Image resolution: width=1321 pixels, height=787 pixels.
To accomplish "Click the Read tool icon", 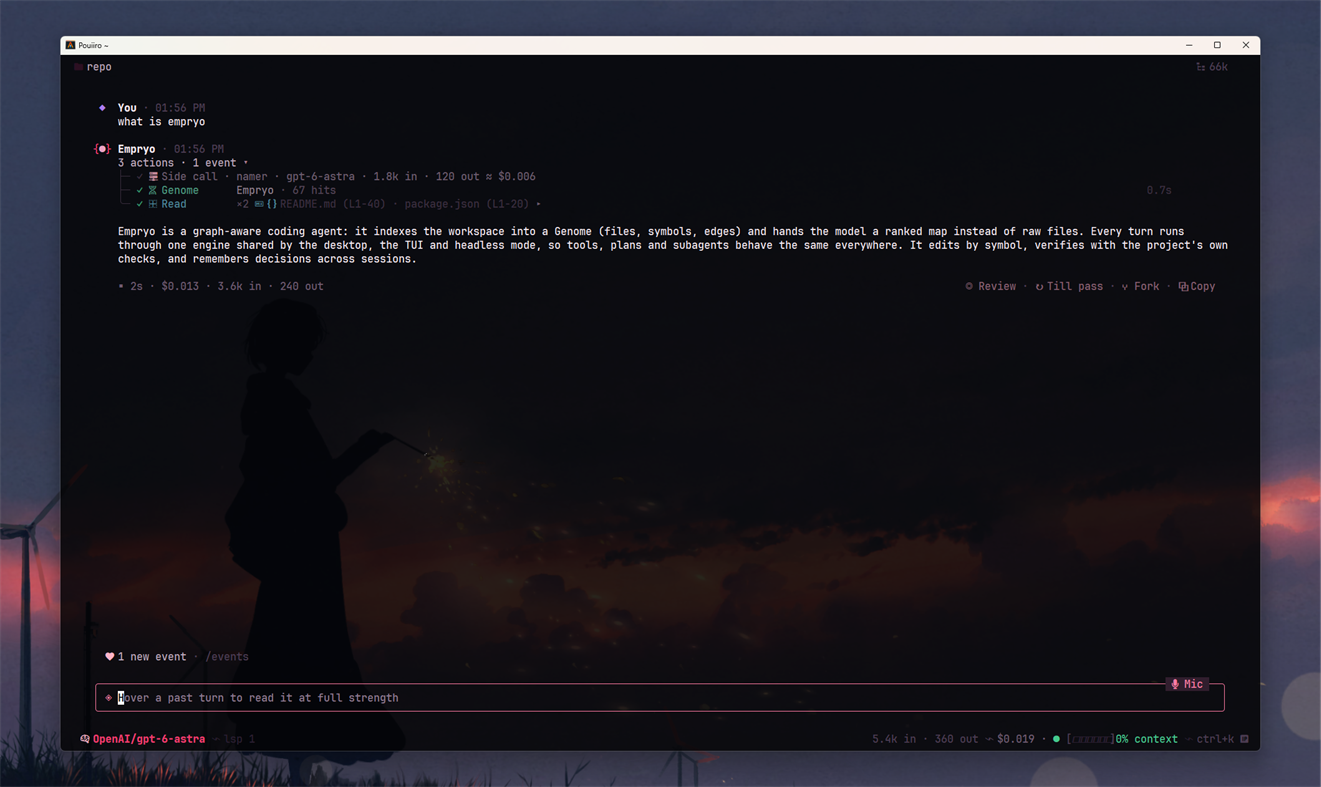I will point(153,204).
